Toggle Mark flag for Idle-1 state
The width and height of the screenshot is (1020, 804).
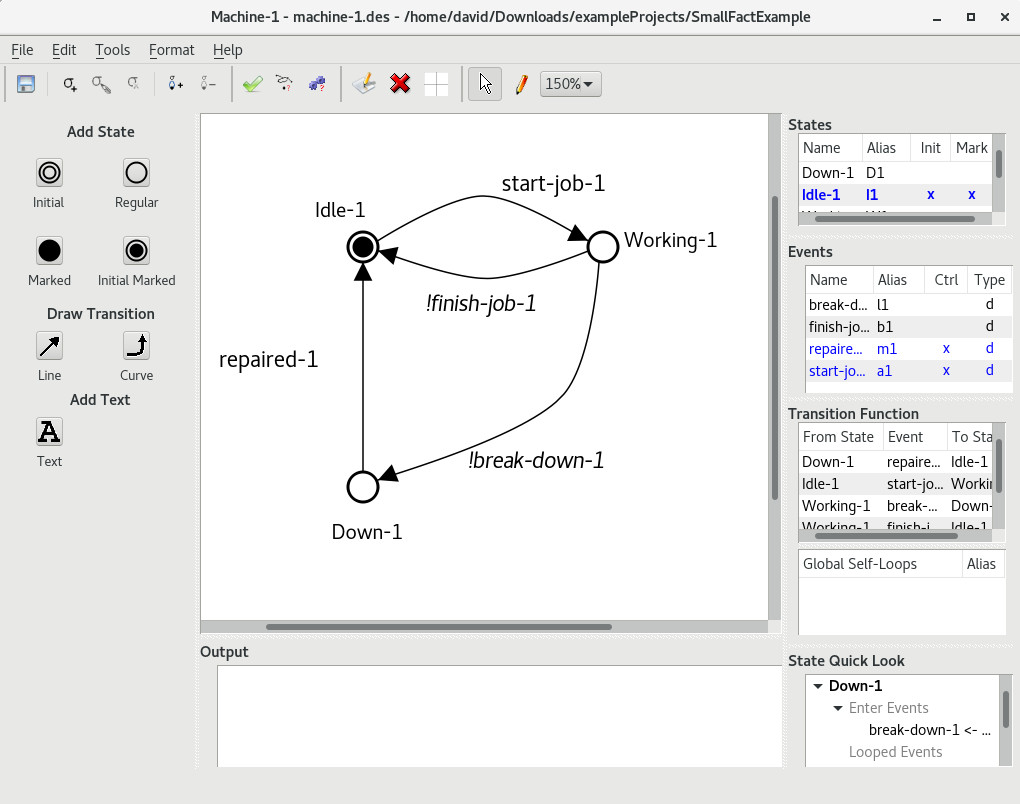[x=971, y=195]
